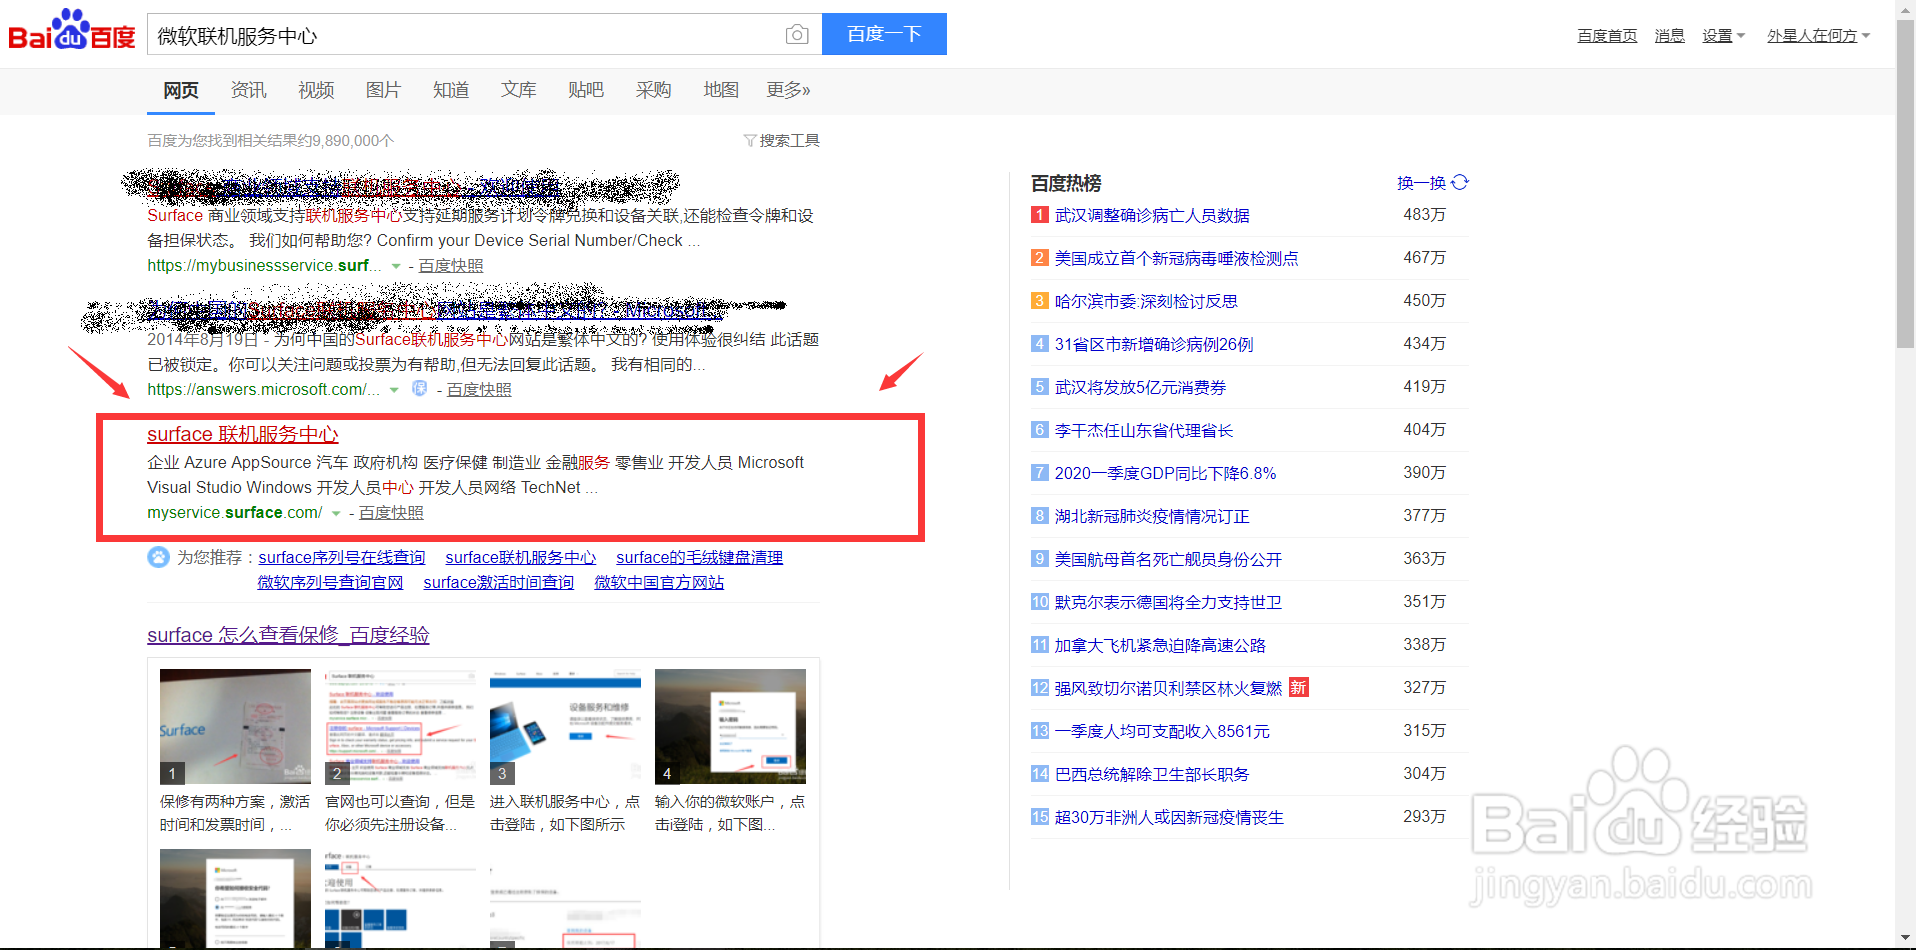This screenshot has height=950, width=1916.
Task: Open hot topic 哈尔滨市委:深刻检讨反思
Action: (1146, 301)
